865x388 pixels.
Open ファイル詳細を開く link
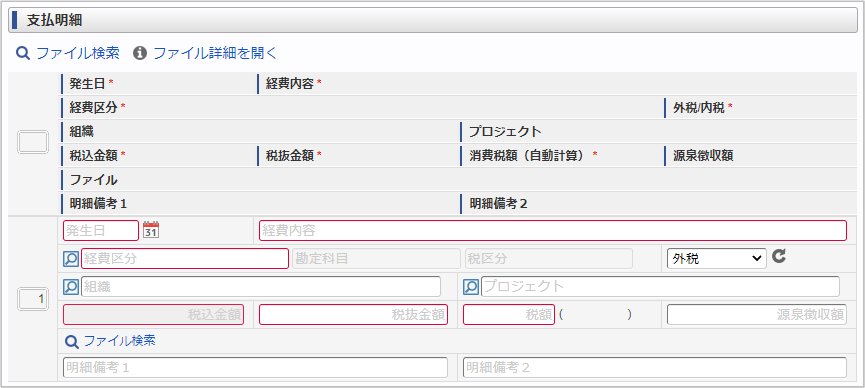pyautogui.click(x=214, y=53)
